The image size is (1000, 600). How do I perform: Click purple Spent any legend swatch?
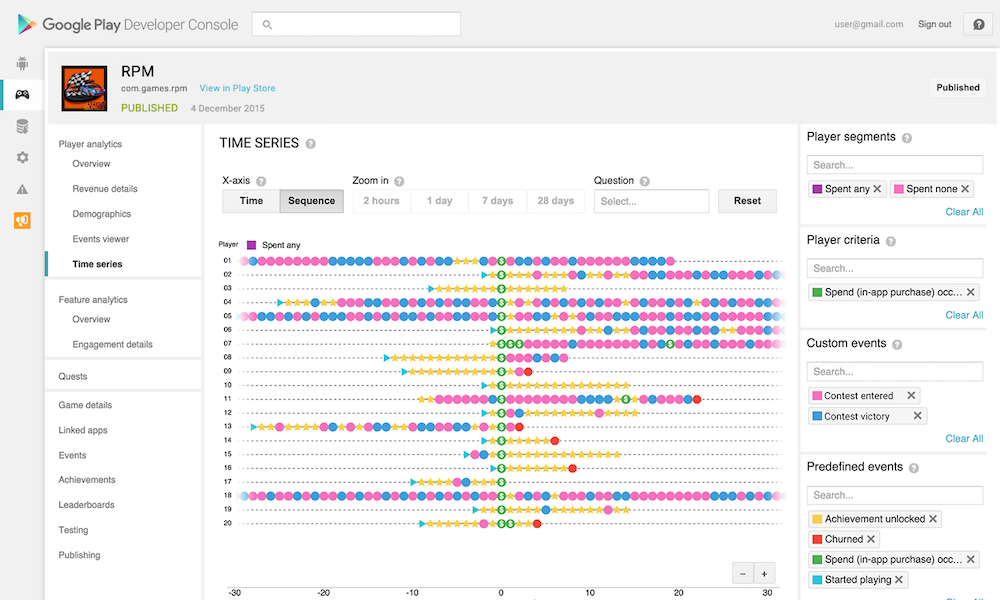tap(251, 245)
